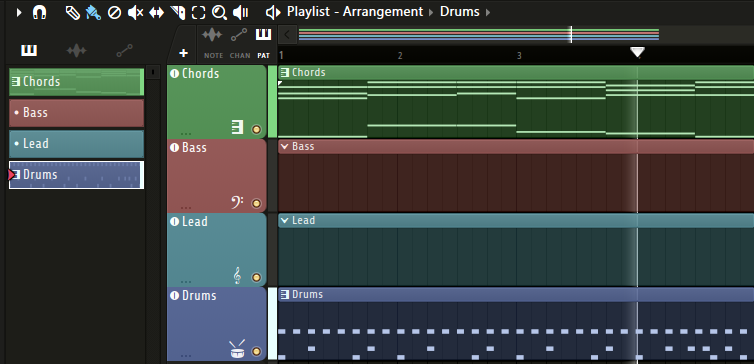
Task: Select the Slip tool
Action: pyautogui.click(x=156, y=13)
